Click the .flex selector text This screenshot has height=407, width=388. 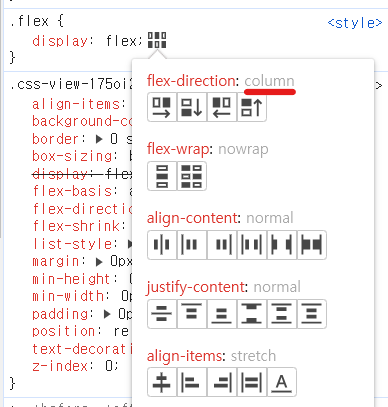29,21
